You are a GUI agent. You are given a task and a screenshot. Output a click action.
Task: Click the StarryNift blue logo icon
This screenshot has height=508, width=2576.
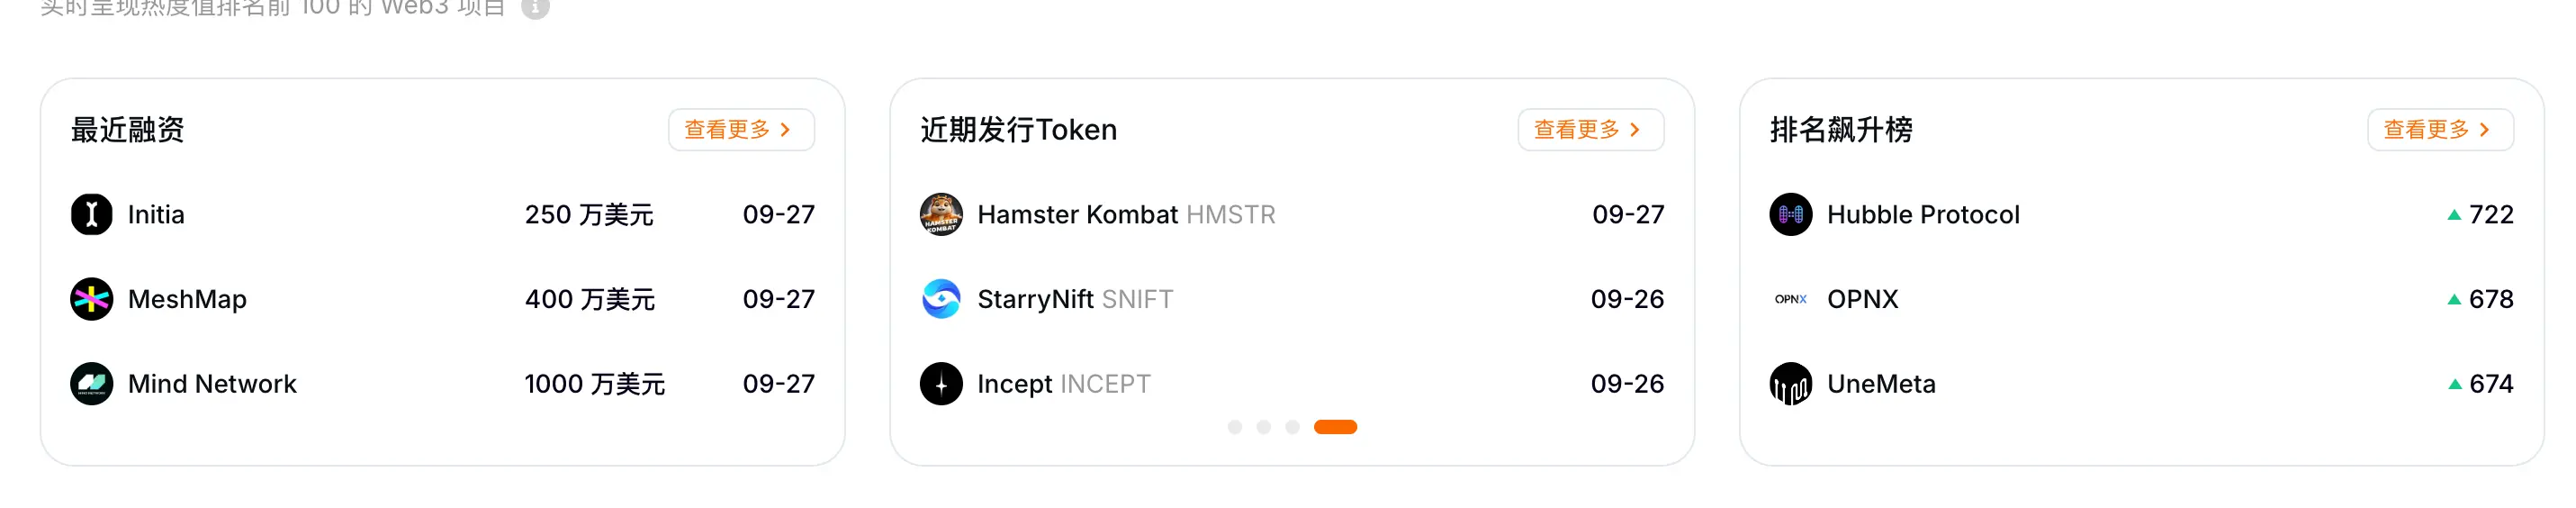pyautogui.click(x=941, y=299)
